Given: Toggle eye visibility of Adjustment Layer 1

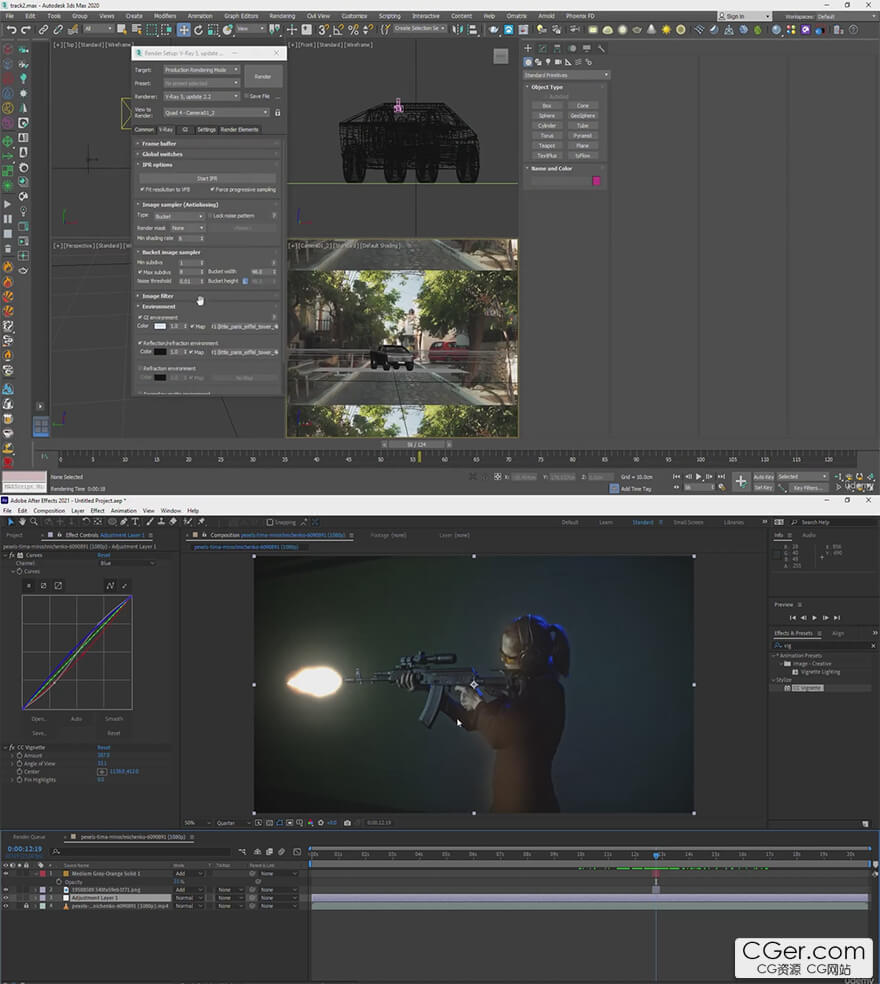Looking at the screenshot, I should 6,898.
